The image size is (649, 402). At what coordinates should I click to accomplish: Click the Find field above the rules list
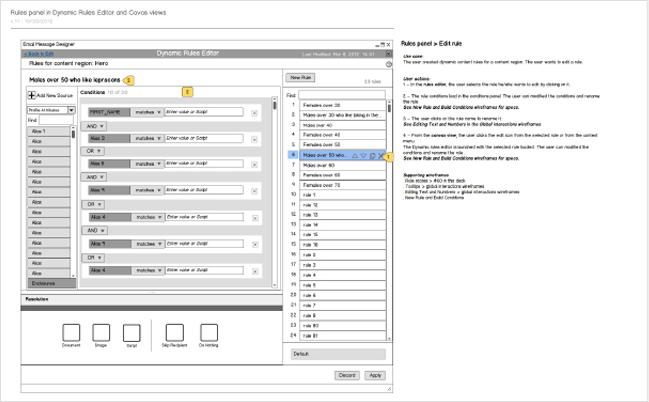[x=341, y=95]
